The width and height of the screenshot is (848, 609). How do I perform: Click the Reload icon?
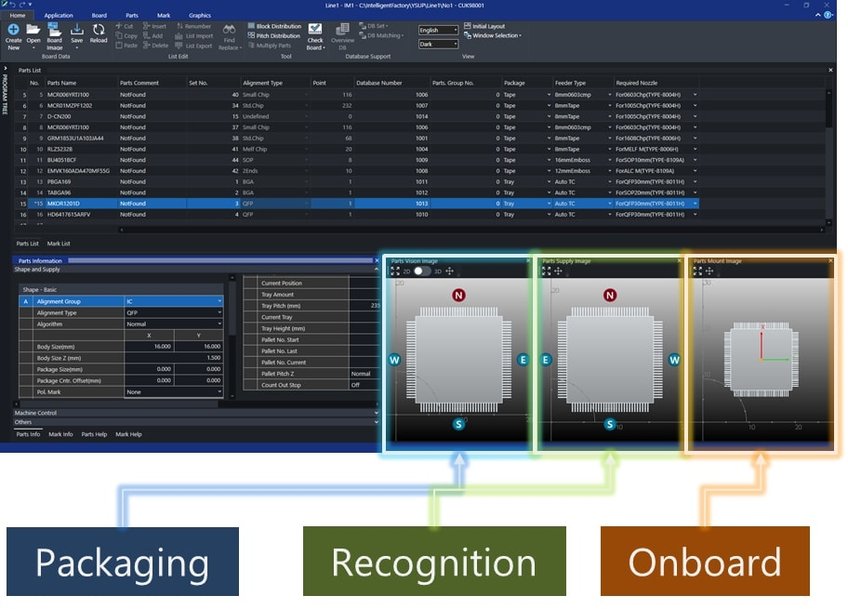(x=98, y=30)
